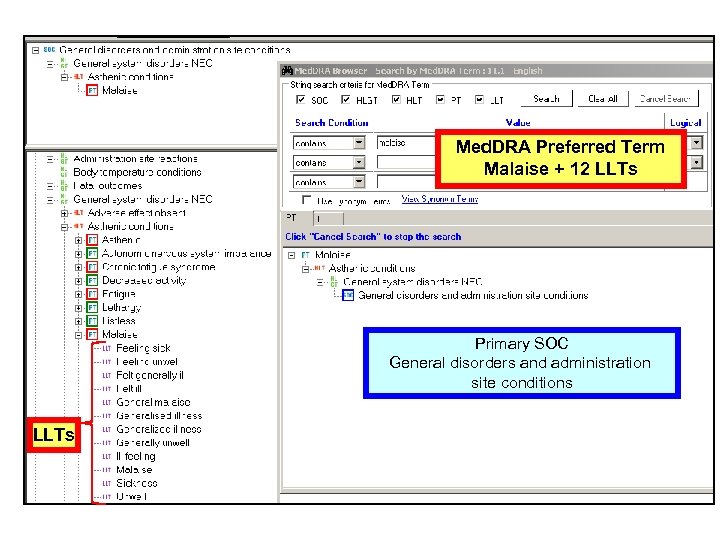Click the PT icon beside top Malaise
720x540 pixels.
click(92, 90)
